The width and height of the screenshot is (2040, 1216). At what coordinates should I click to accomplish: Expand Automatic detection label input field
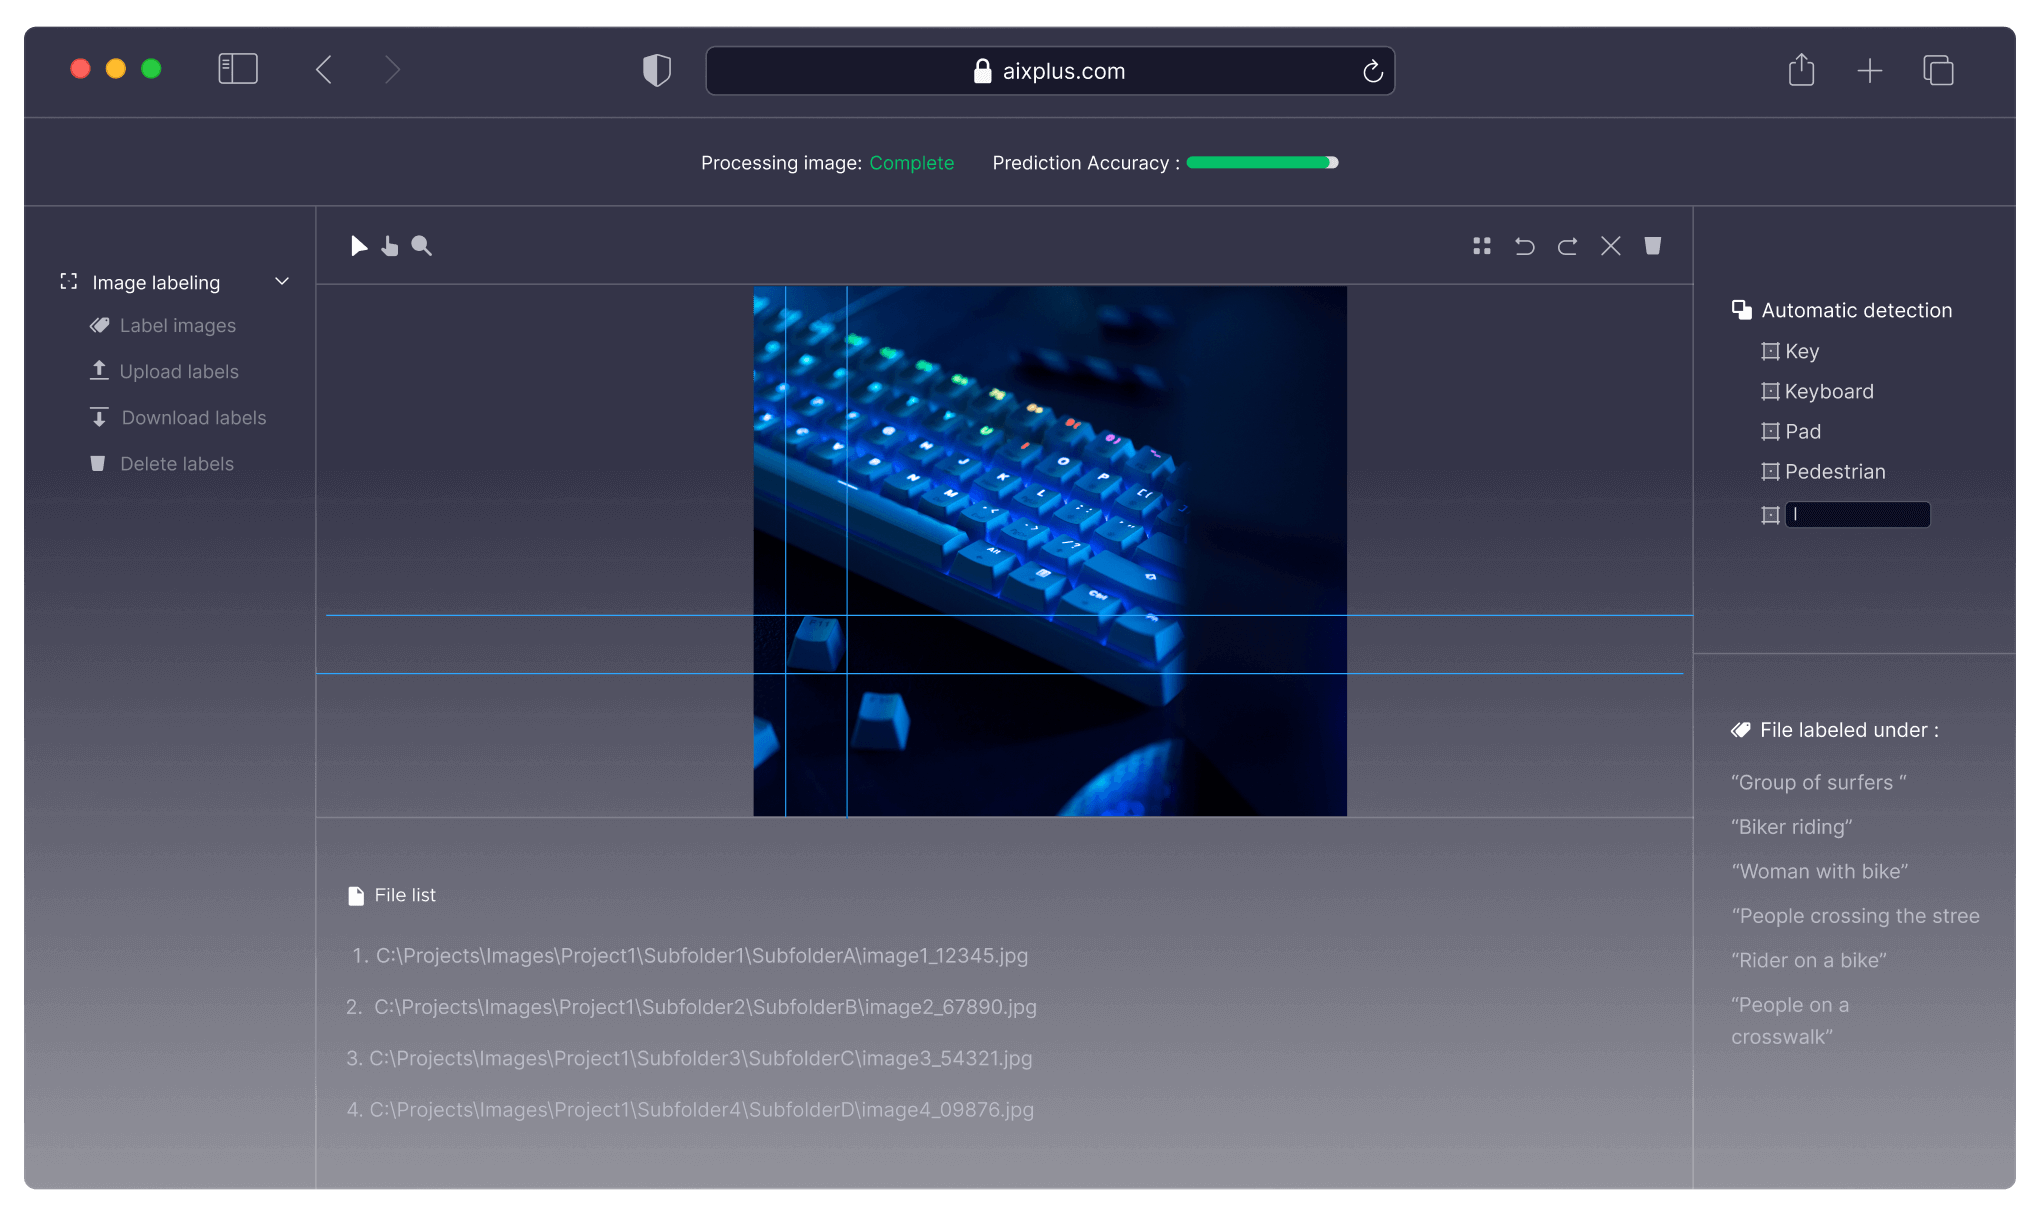[1856, 512]
